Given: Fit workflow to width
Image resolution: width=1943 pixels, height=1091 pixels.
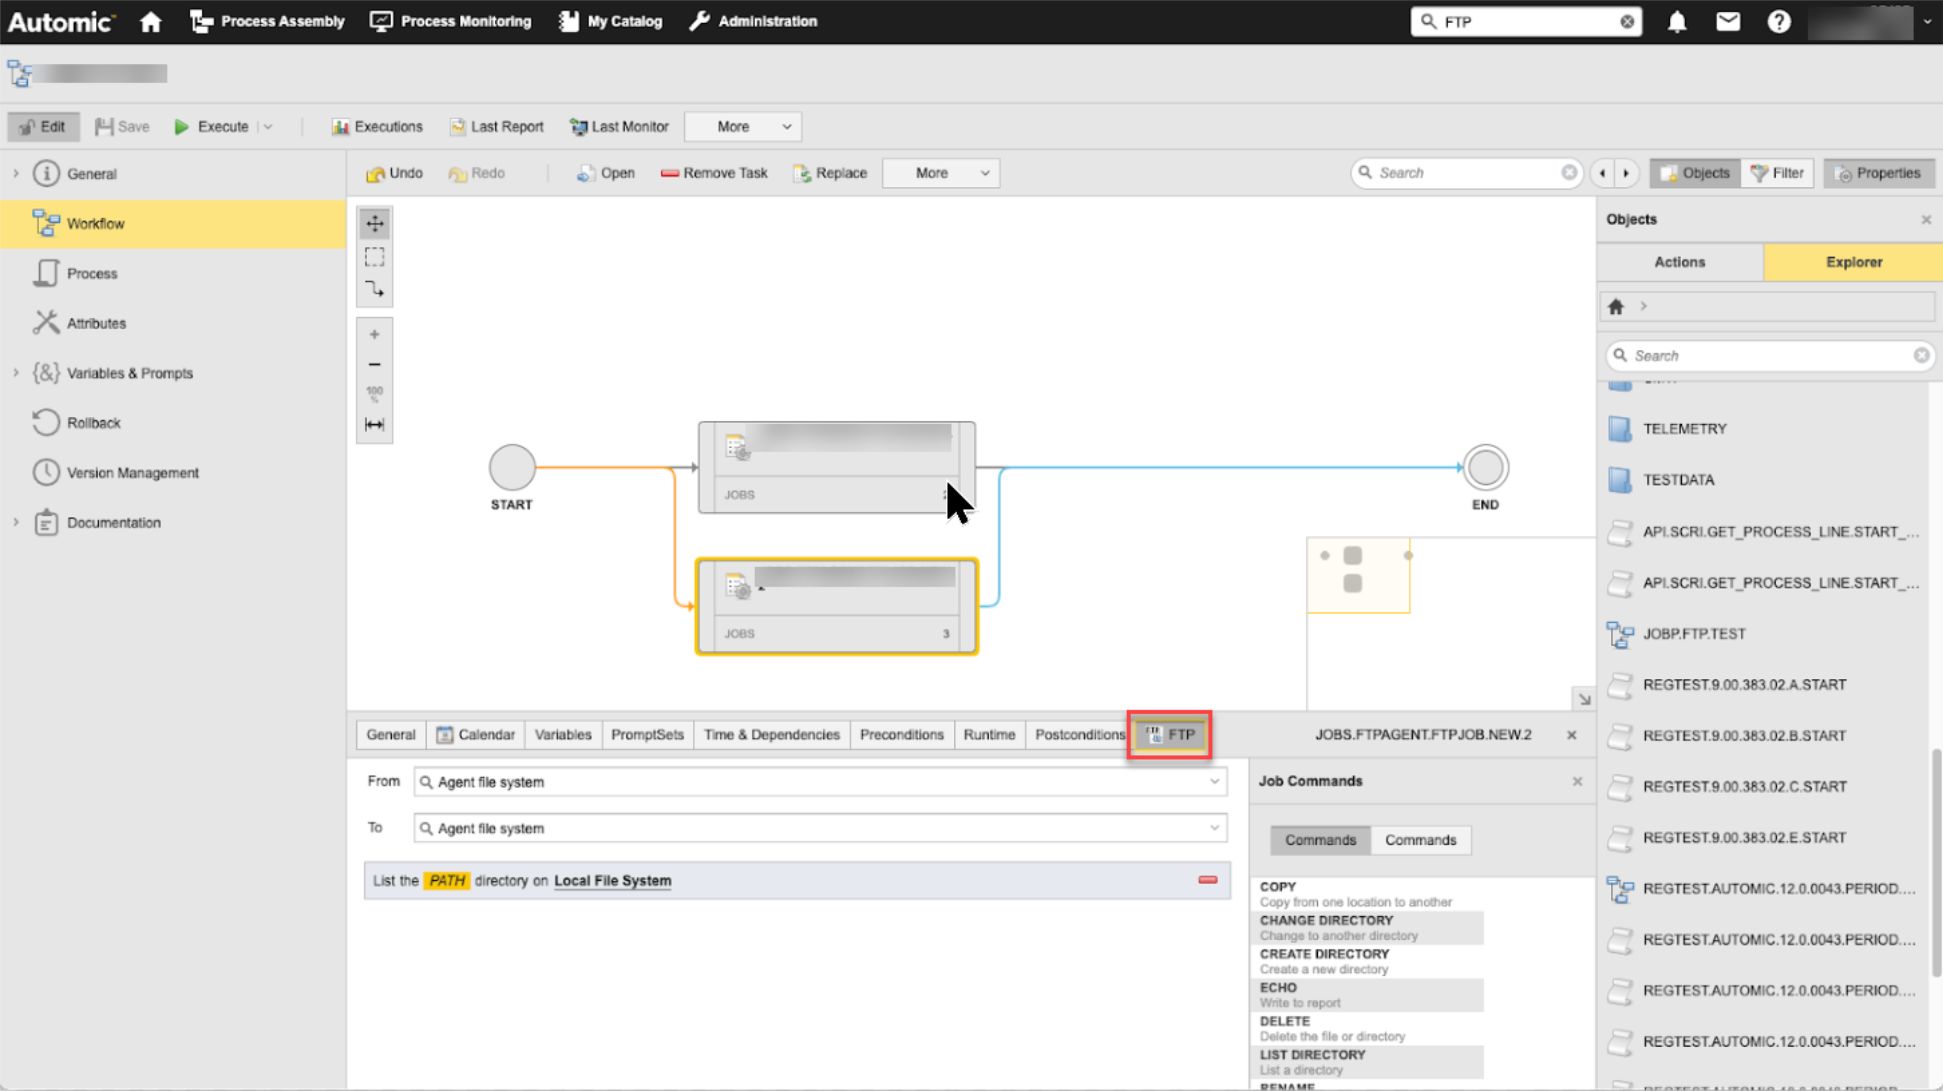Looking at the screenshot, I should [375, 425].
